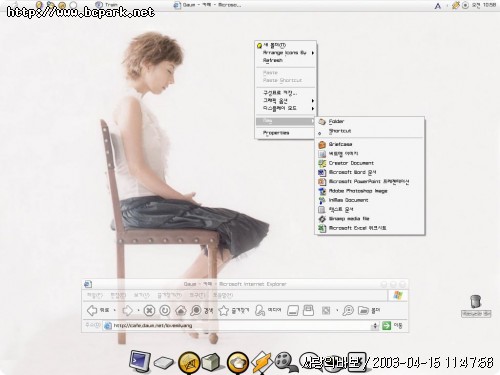The height and width of the screenshot is (375, 500).
Task: Open the 도움말 menu in Internet Explorer
Action: tap(223, 295)
